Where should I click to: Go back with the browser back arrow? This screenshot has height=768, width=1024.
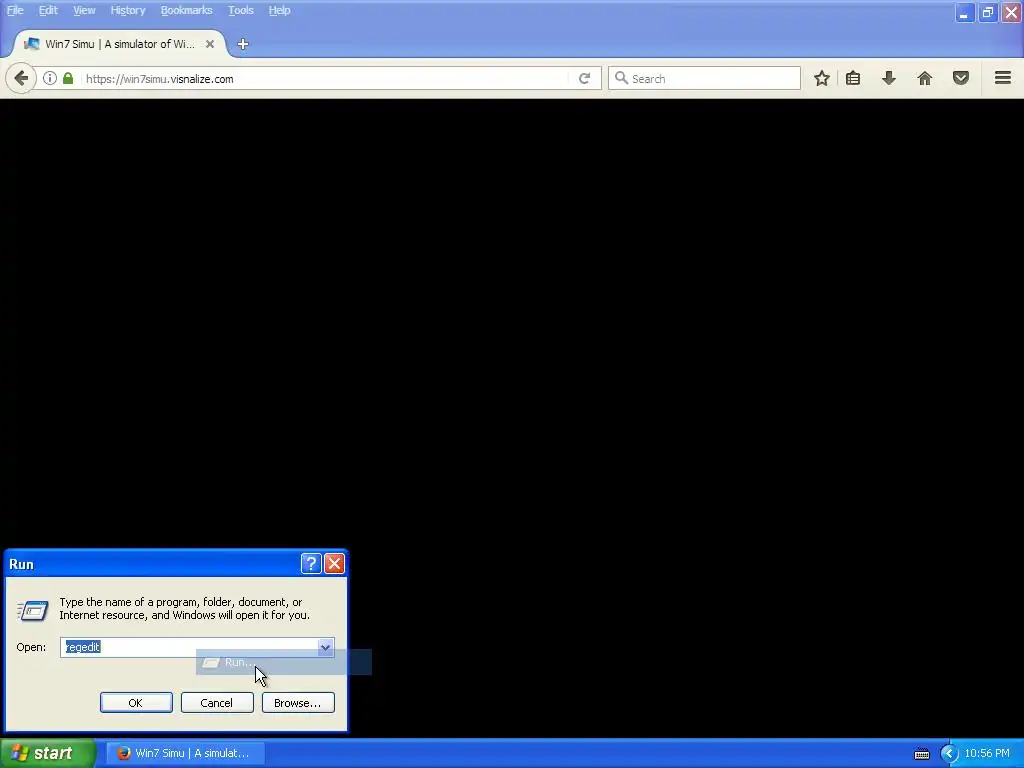coord(21,79)
